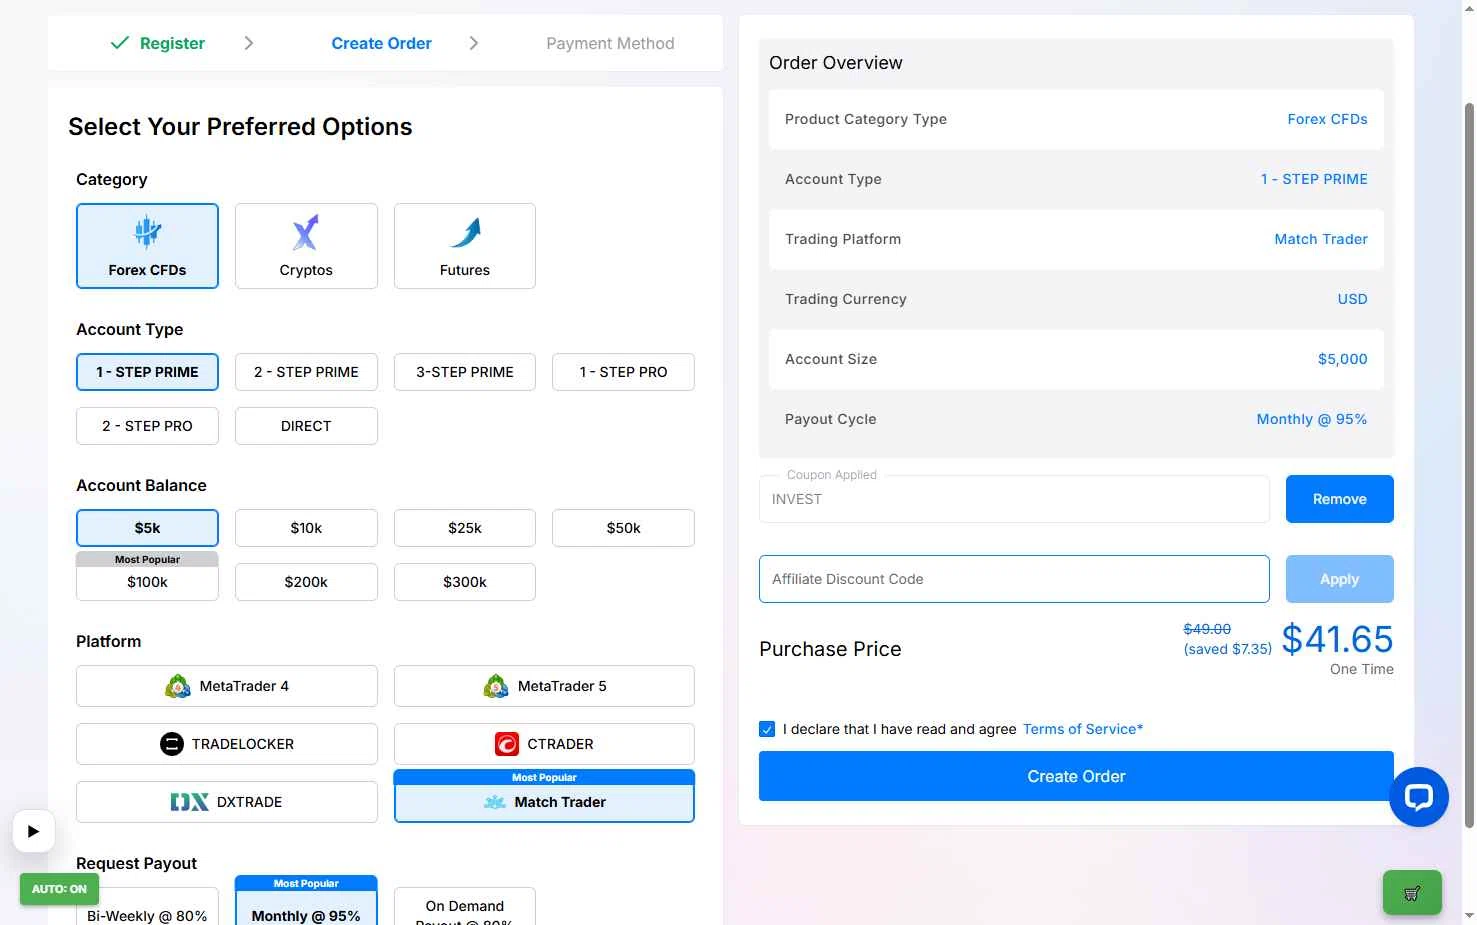Select the $100k Most Popular balance
This screenshot has height=925, width=1477.
(147, 577)
